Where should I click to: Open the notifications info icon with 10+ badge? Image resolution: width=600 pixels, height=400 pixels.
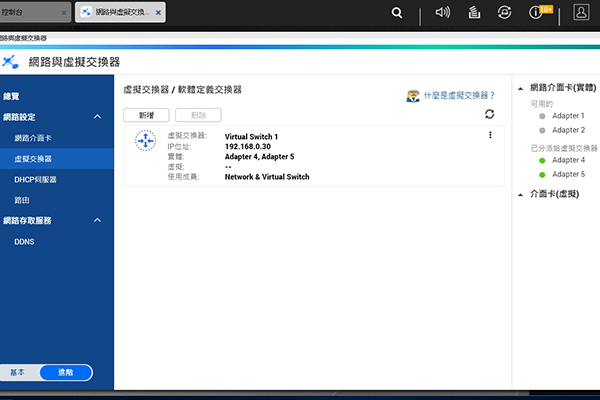click(540, 12)
